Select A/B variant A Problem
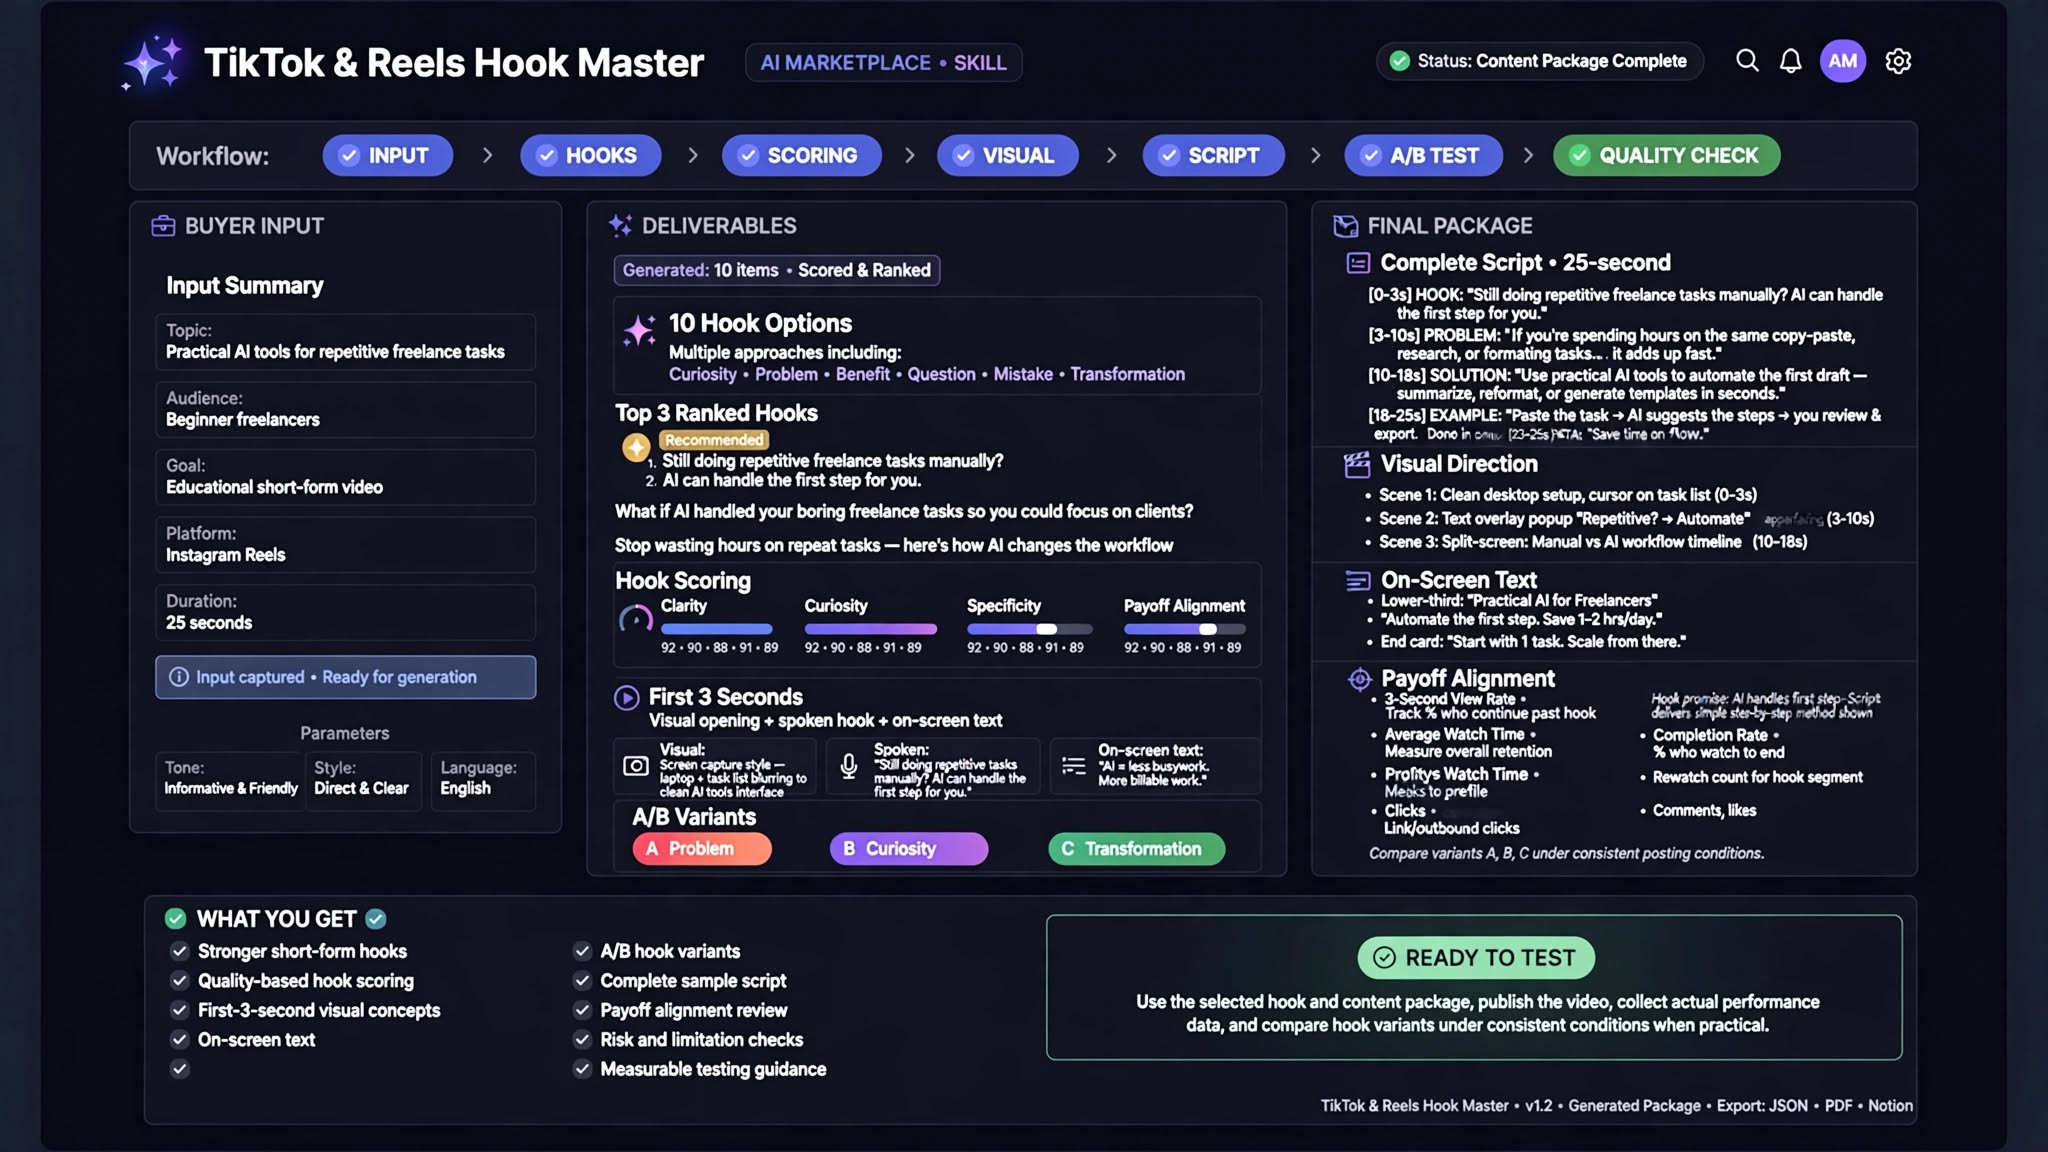 pyautogui.click(x=702, y=848)
